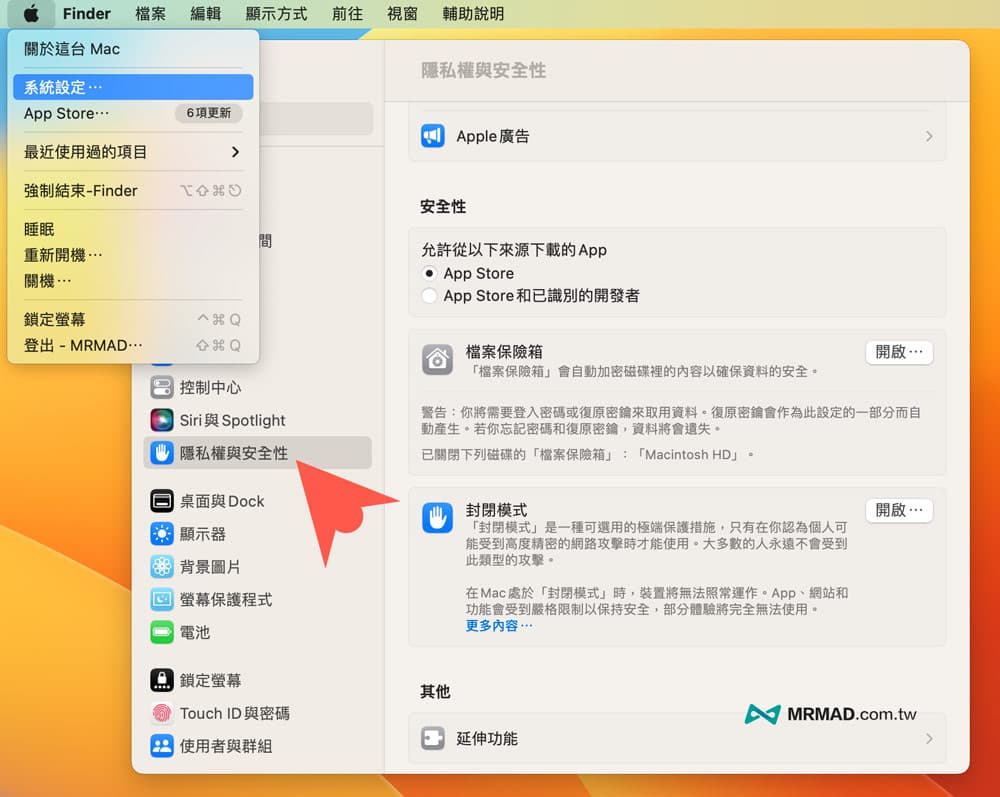This screenshot has width=1000, height=797.
Task: Select Touch ID與密碼 in the sidebar
Action: 258,713
